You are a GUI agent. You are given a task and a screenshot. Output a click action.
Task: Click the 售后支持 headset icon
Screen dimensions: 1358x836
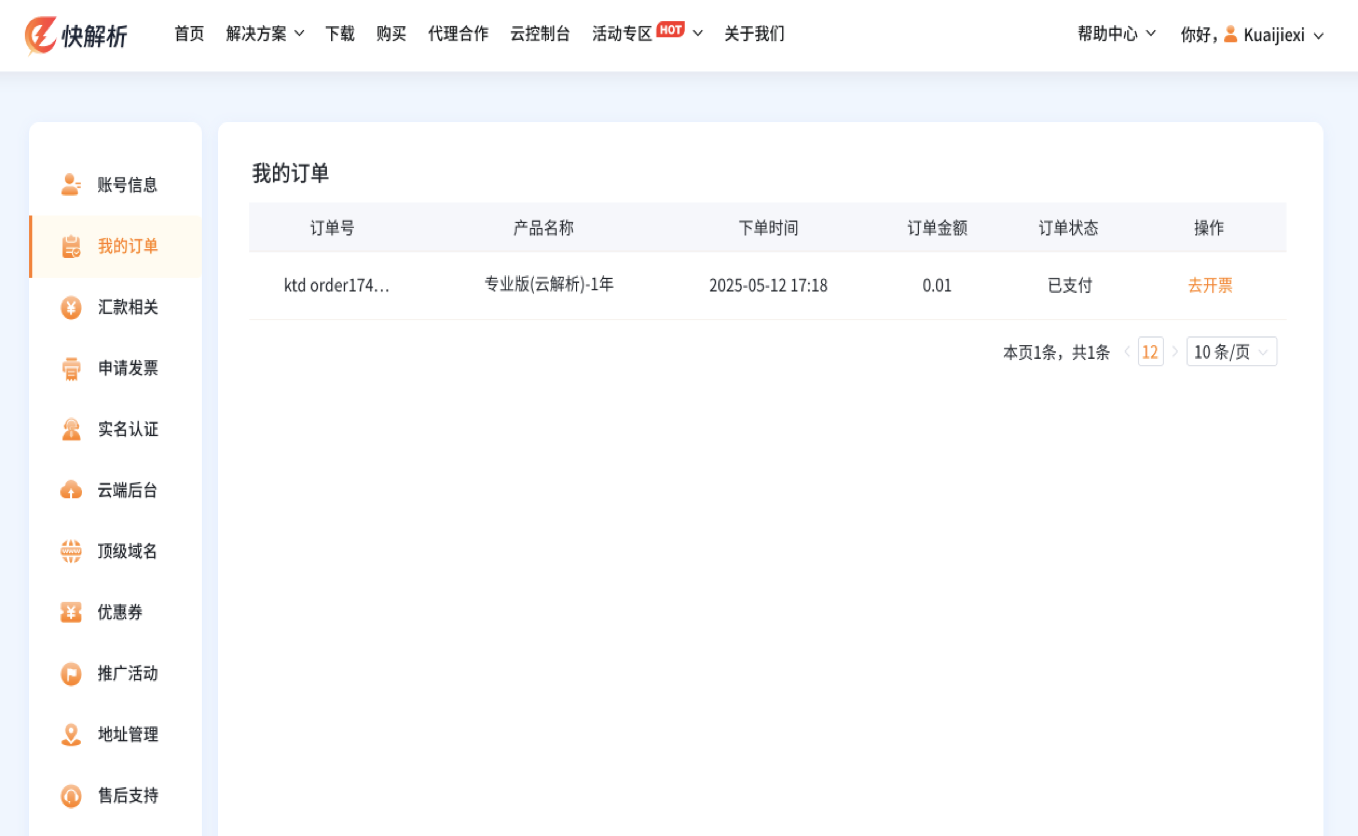71,795
